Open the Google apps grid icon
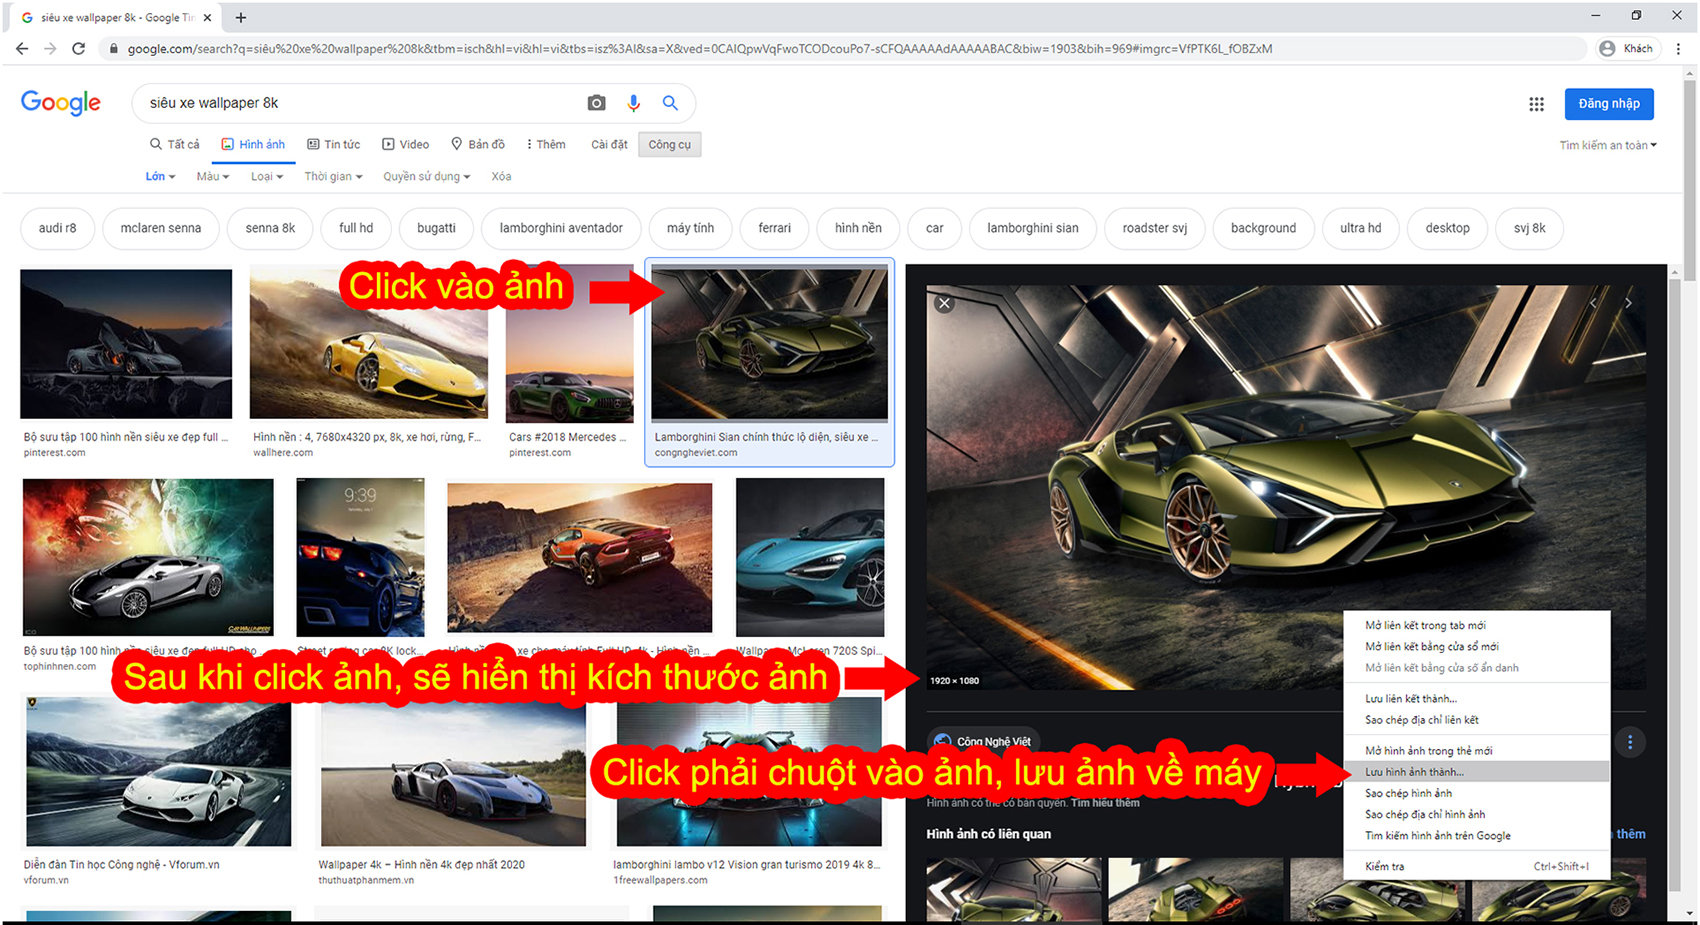The width and height of the screenshot is (1700, 925). (1536, 103)
